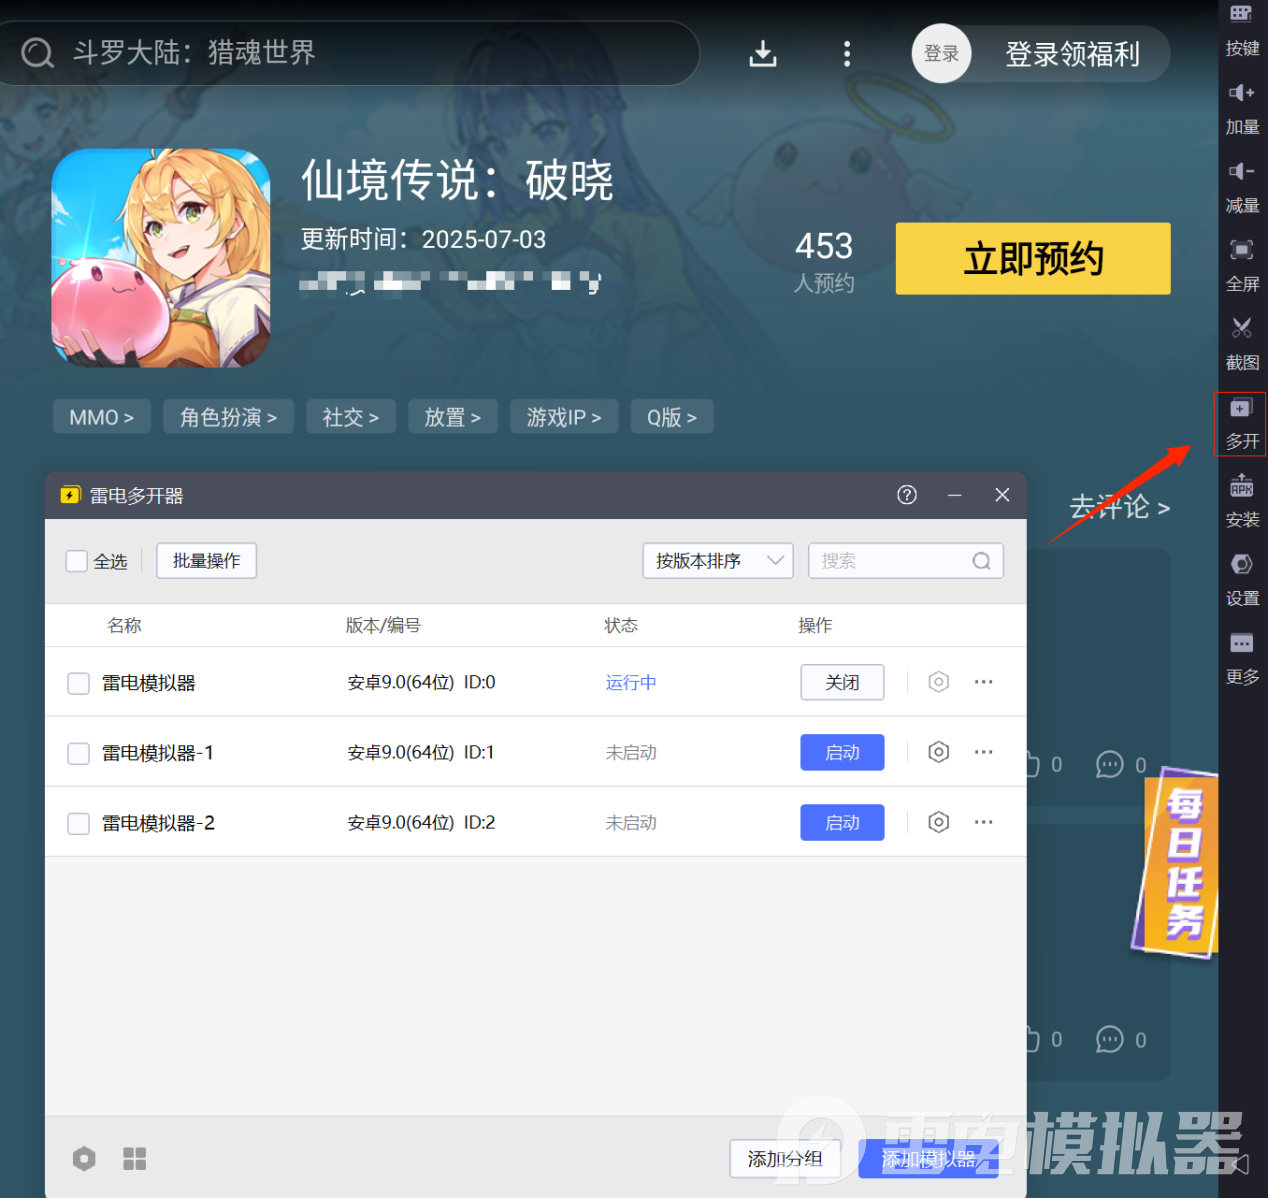Select 安卓9.0(64位) ID:1 version text
This screenshot has width=1268, height=1198.
click(421, 752)
